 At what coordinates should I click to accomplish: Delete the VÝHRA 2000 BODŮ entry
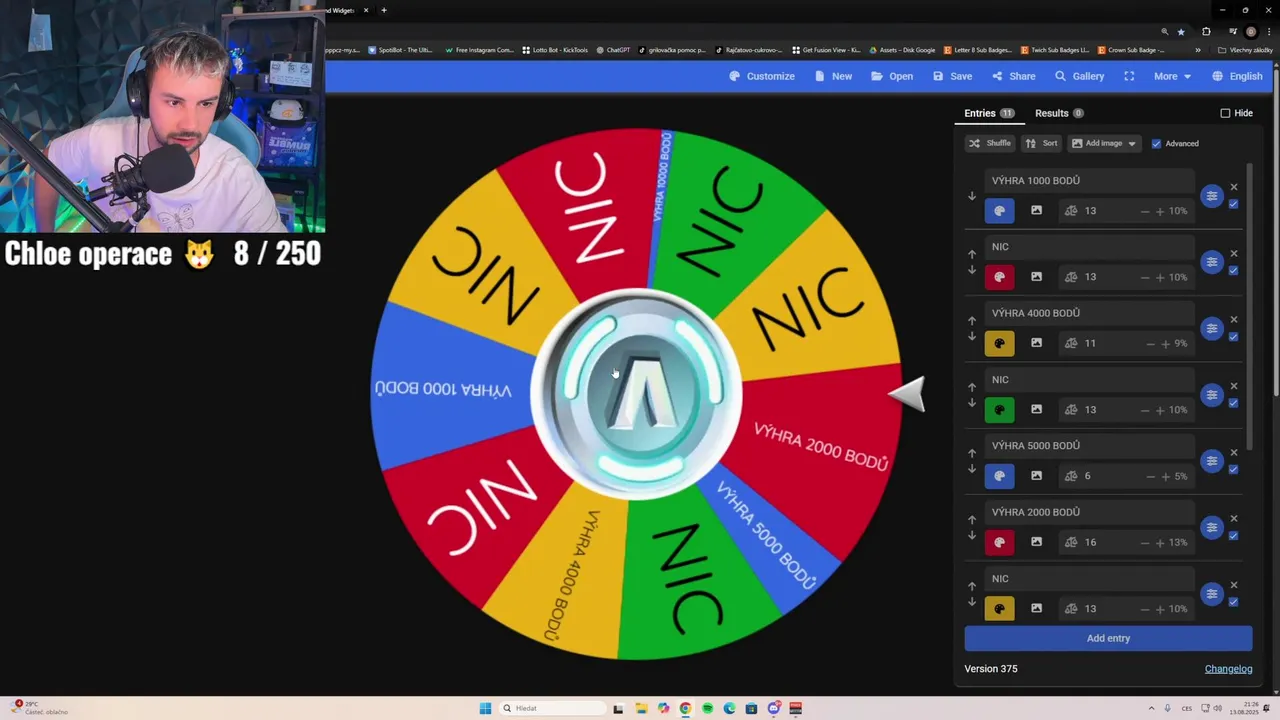pyautogui.click(x=1234, y=518)
